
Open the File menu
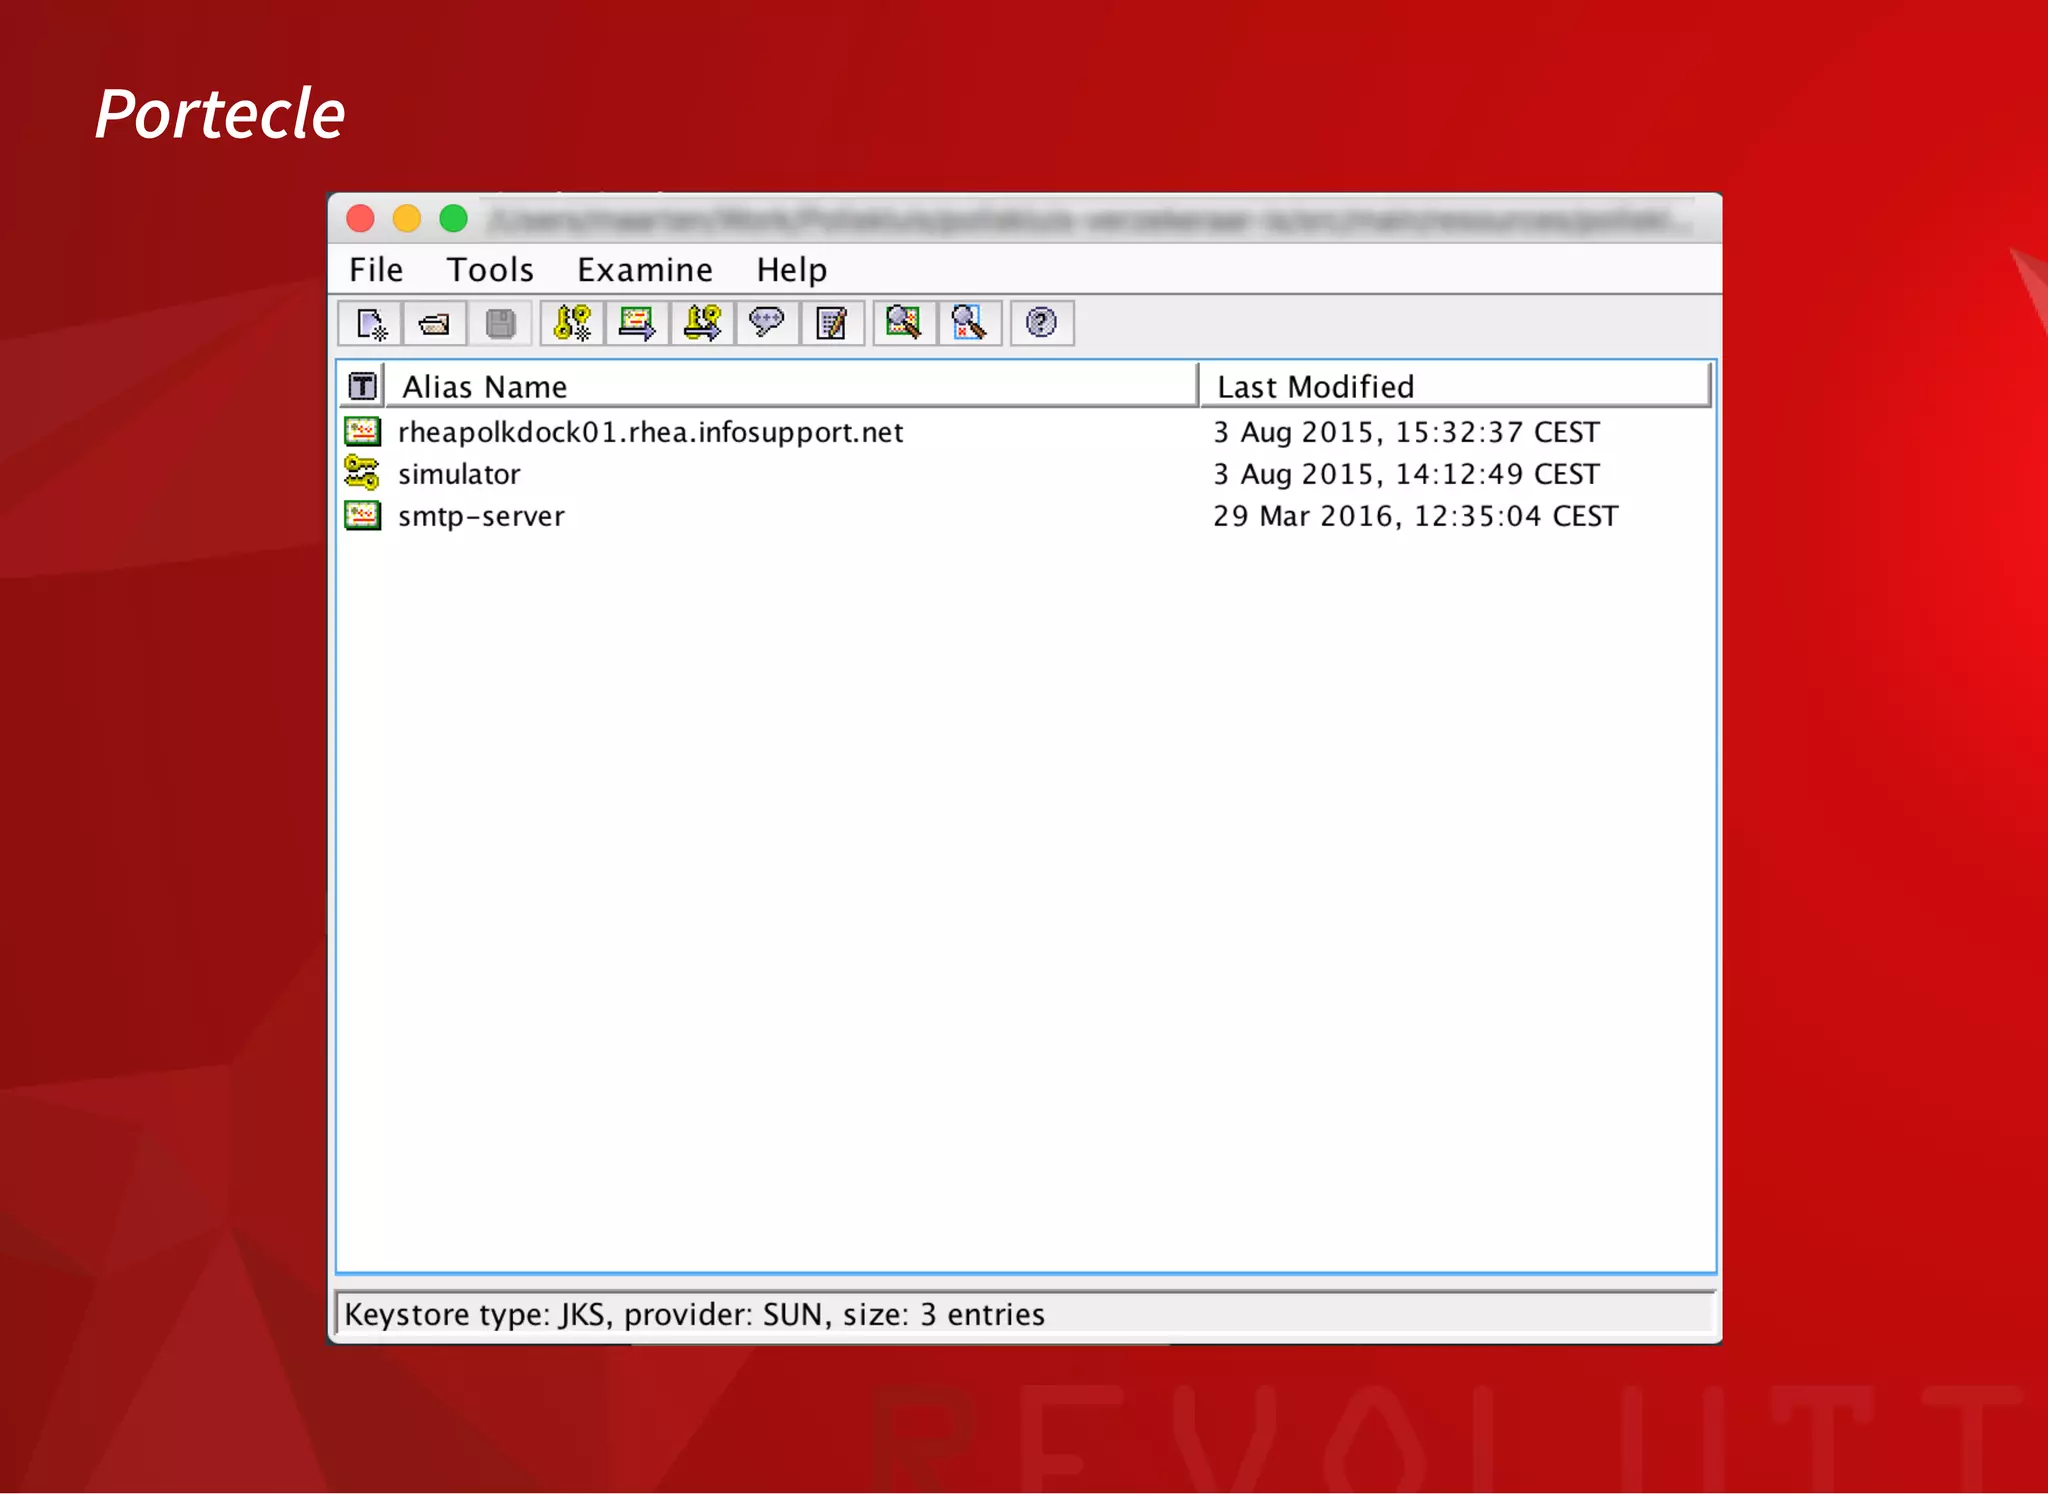[x=376, y=270]
